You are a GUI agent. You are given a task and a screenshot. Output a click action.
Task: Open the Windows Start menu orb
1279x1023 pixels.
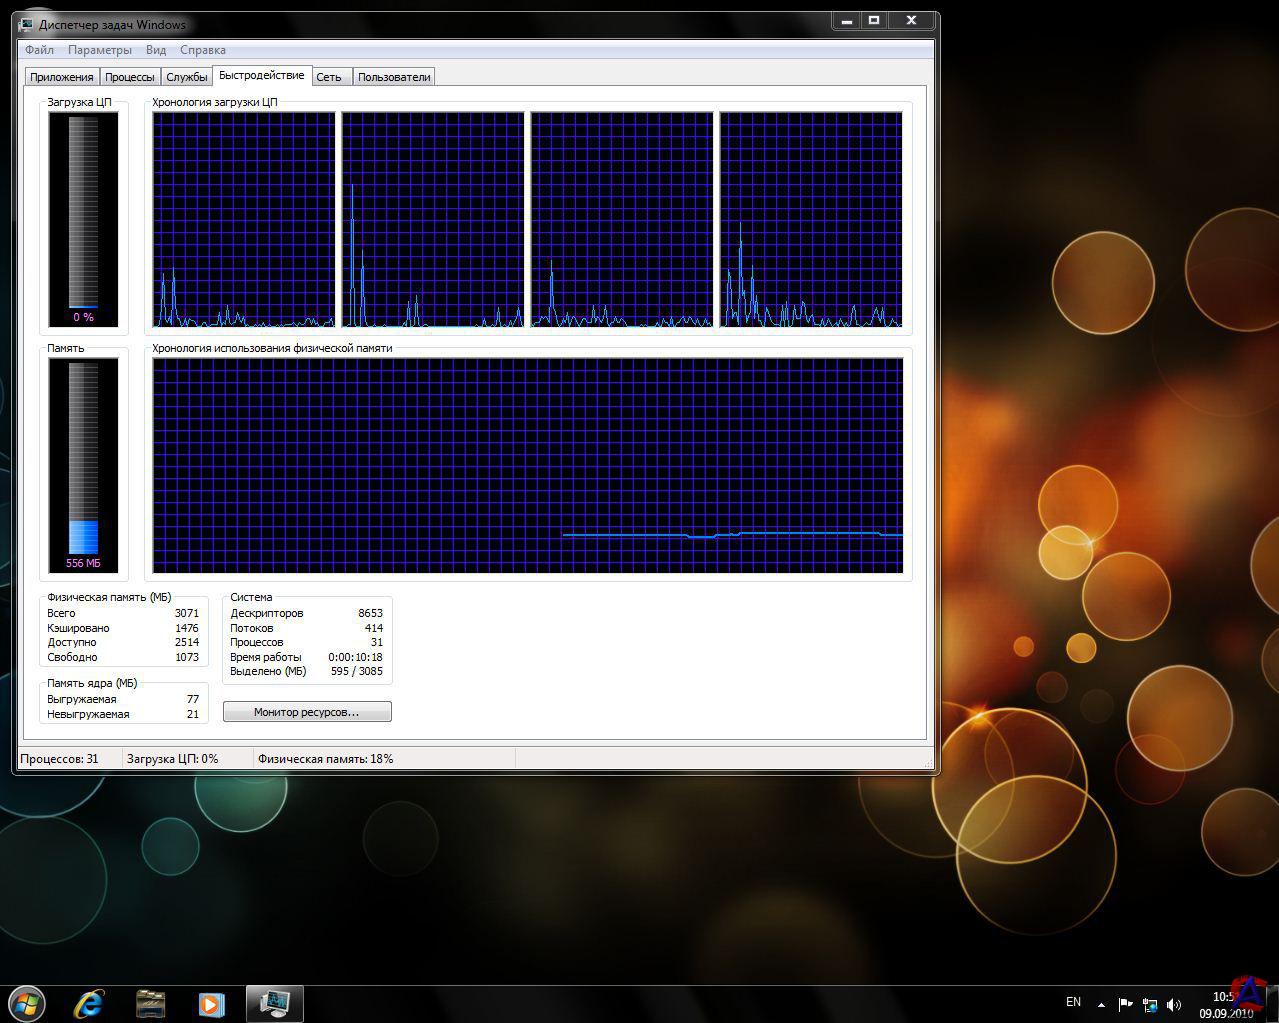tap(27, 1002)
